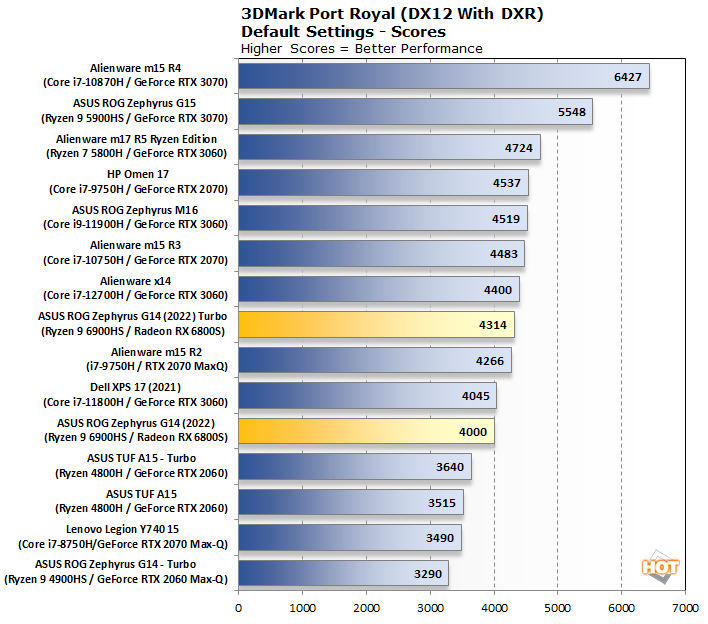The height and width of the screenshot is (624, 708).
Task: Click the 3640 score value
Action: (450, 467)
